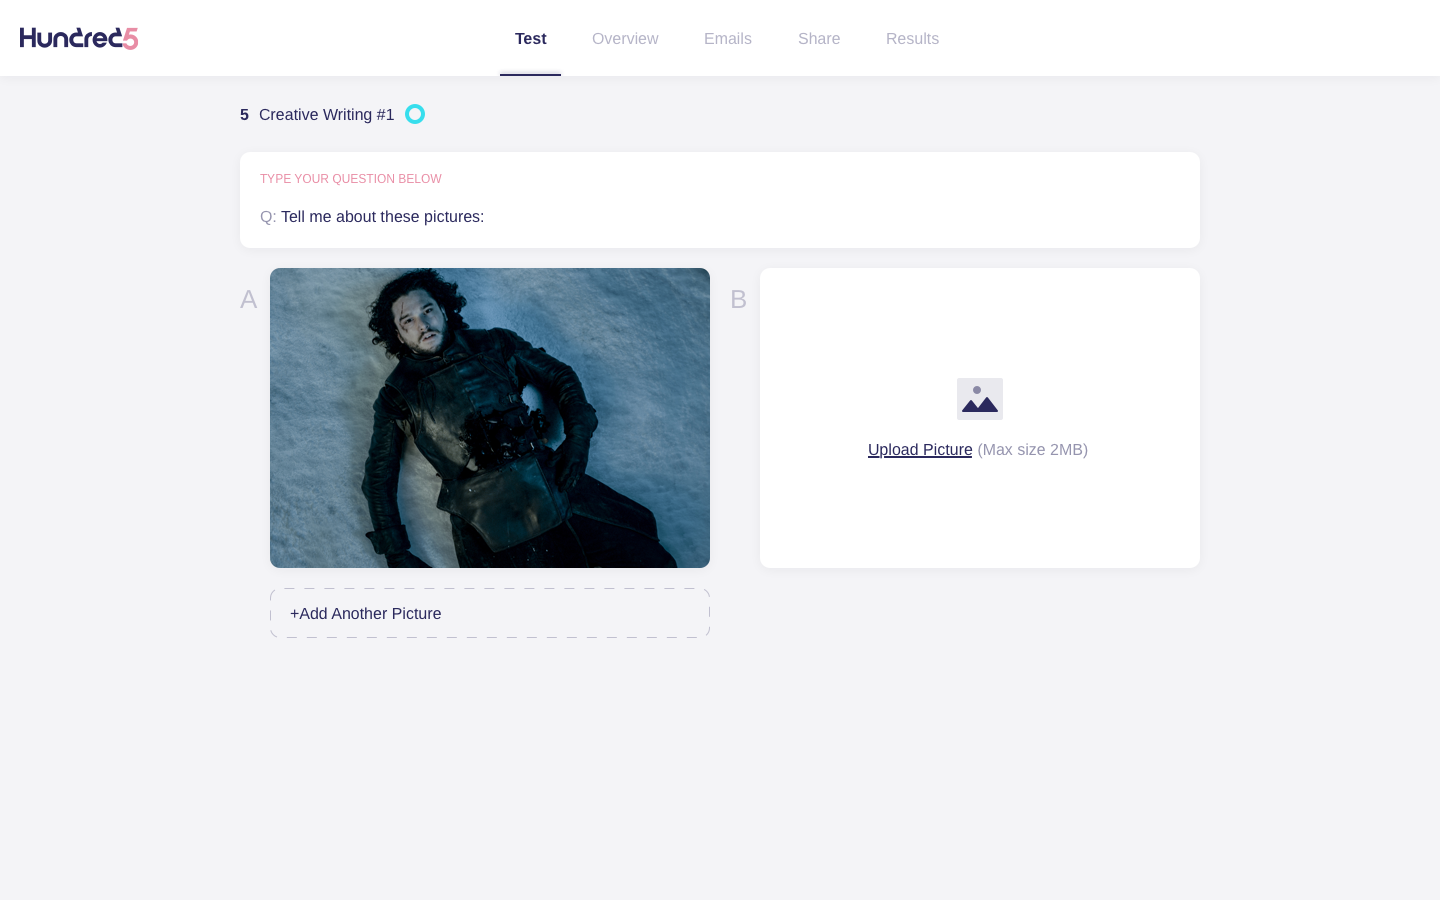The width and height of the screenshot is (1440, 900).
Task: Select the picture A thumbnail
Action: tap(490, 418)
